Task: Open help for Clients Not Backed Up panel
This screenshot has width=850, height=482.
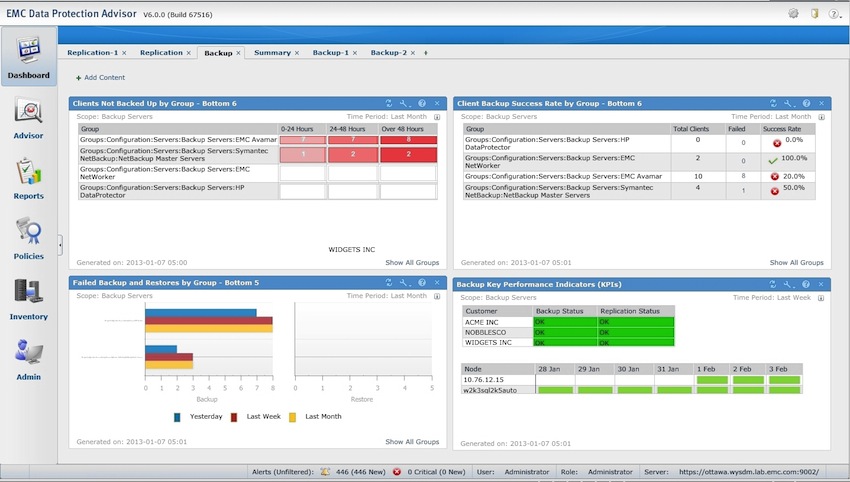Action: click(422, 103)
